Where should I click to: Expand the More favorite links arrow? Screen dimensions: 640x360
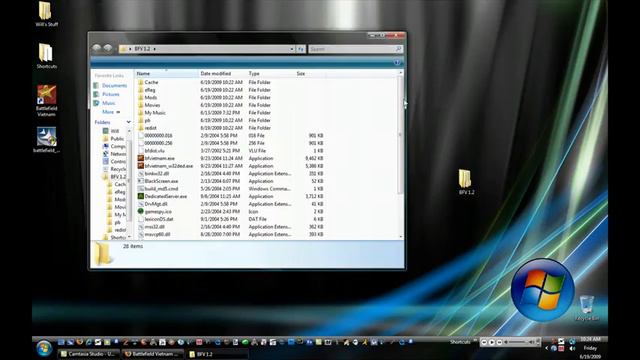point(118,112)
